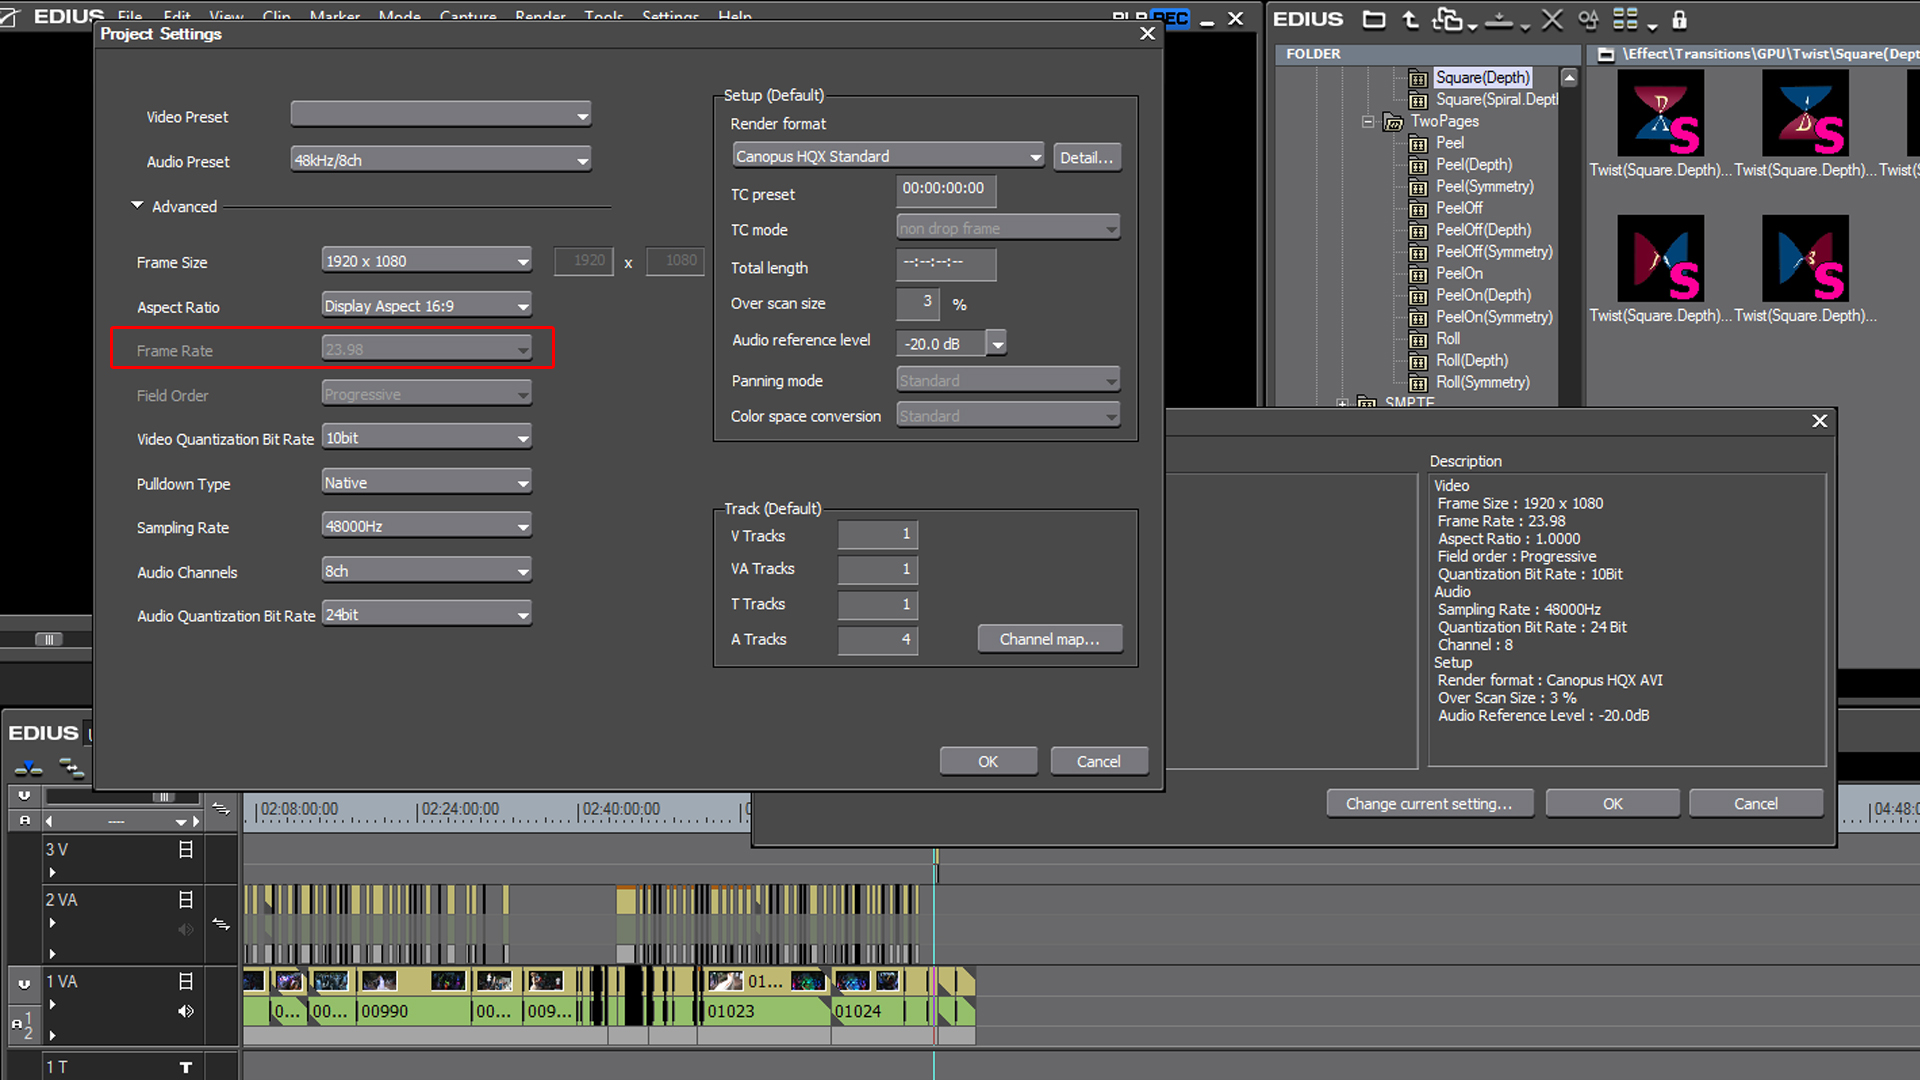The height and width of the screenshot is (1080, 1920).
Task: Select PeelOff(Depth) in folder tree
Action: (1484, 230)
